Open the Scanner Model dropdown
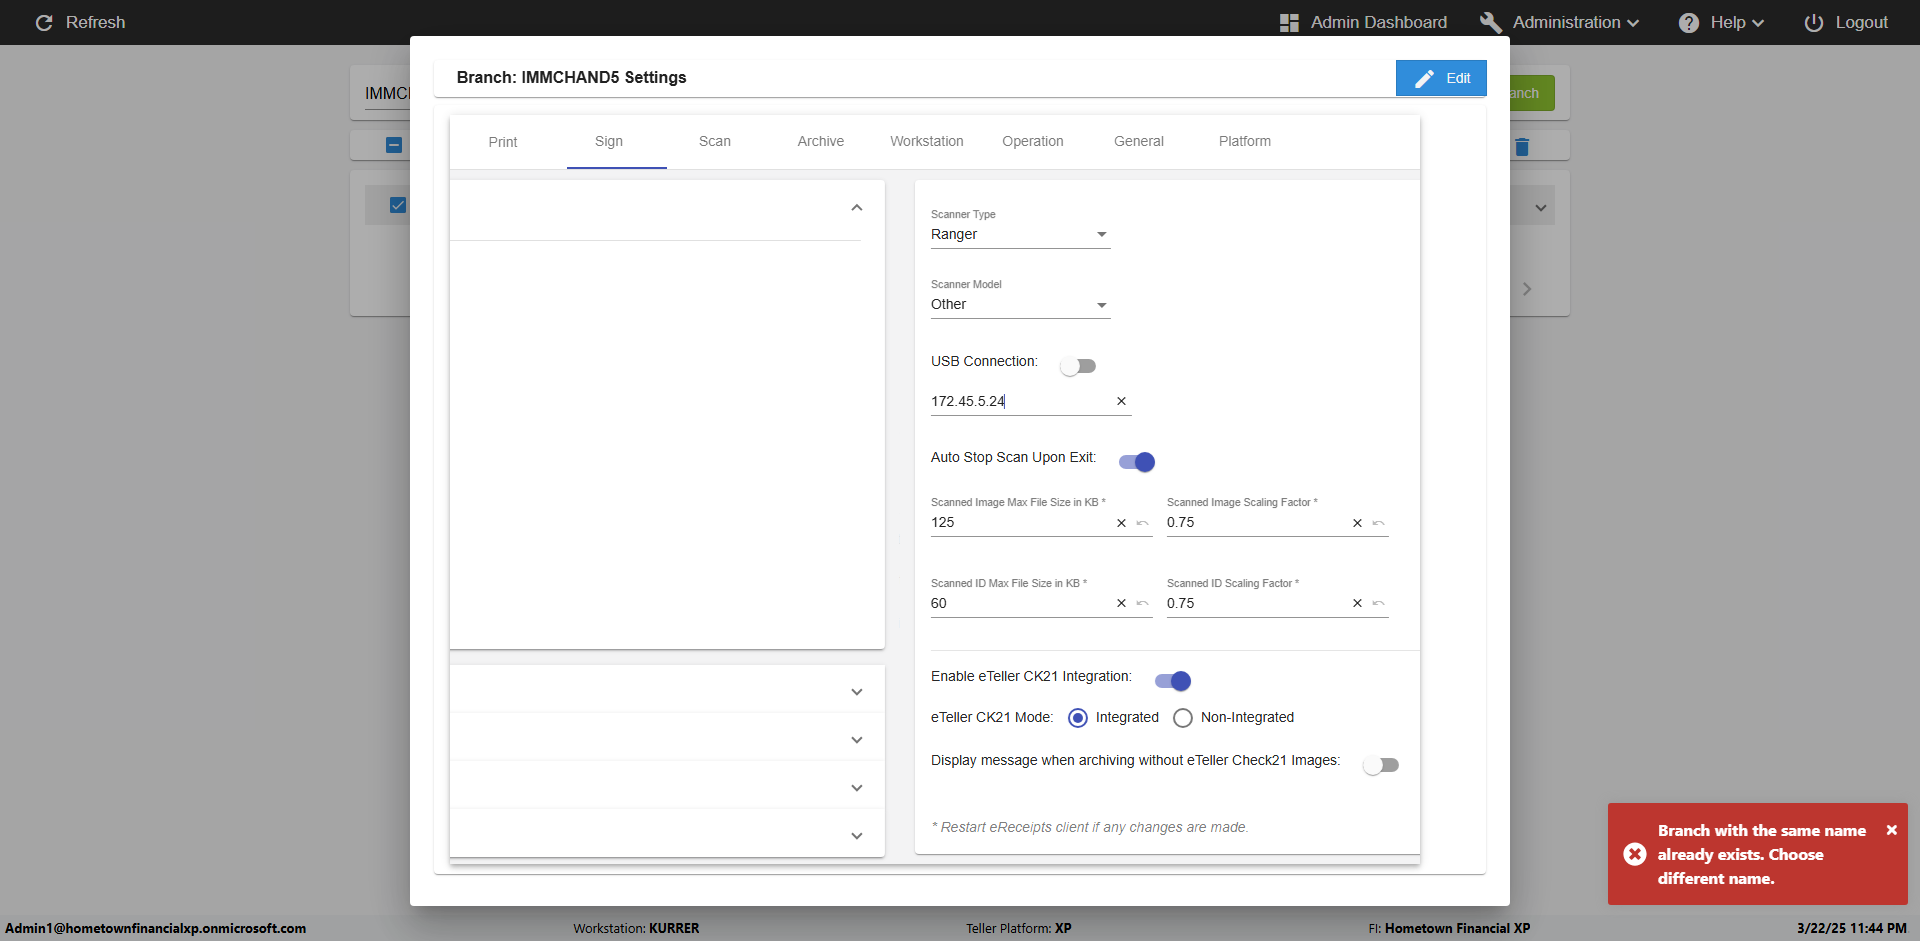The image size is (1920, 941). pos(1020,305)
